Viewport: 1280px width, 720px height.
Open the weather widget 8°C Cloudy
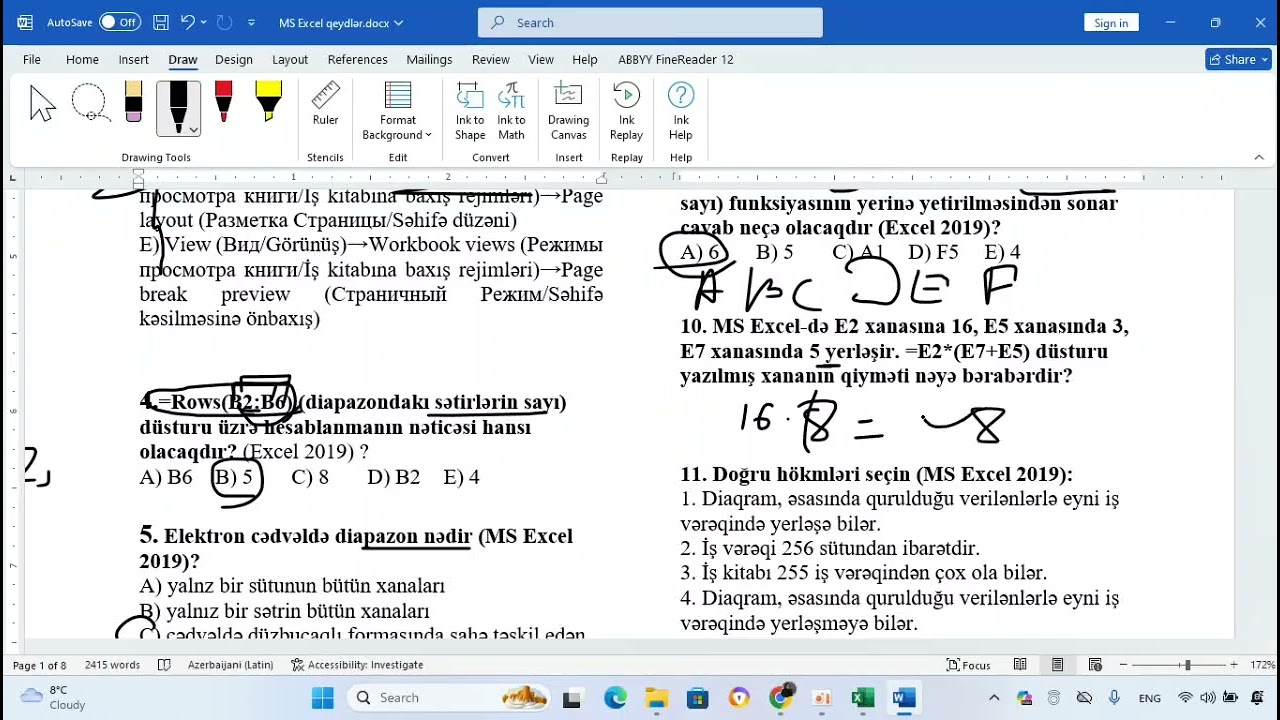[x=55, y=697]
